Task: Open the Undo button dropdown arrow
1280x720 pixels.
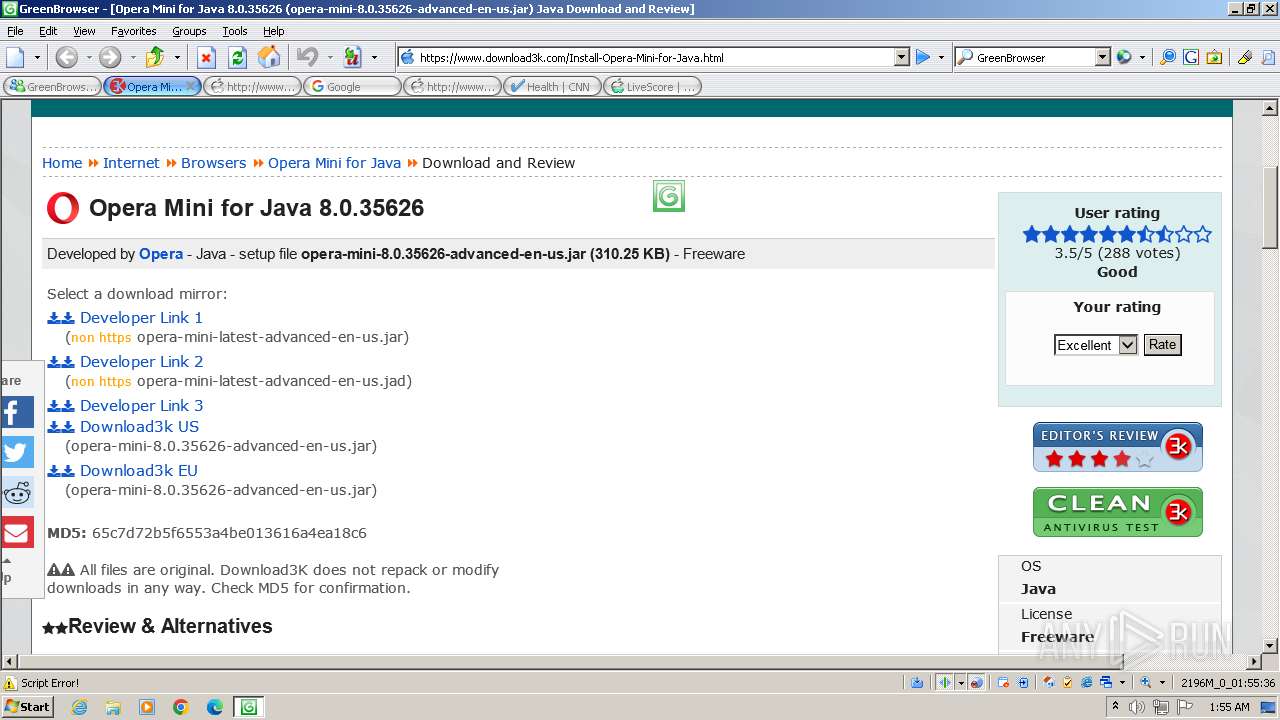Action: 329,57
